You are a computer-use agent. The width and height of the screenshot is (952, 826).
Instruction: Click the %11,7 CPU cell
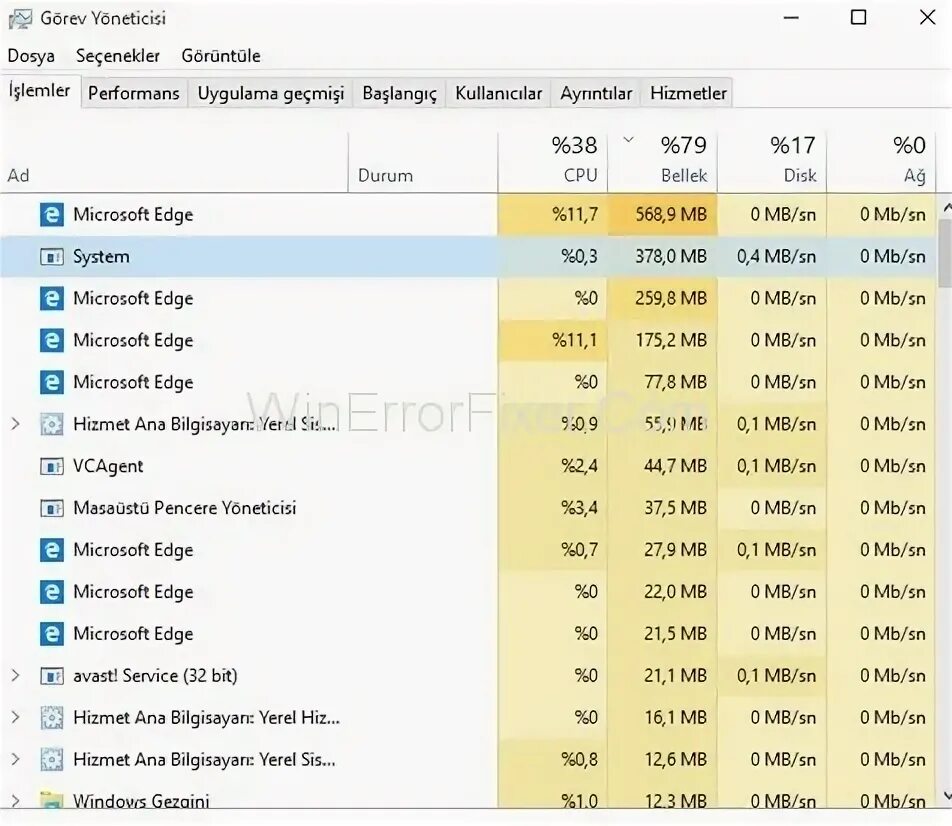552,214
